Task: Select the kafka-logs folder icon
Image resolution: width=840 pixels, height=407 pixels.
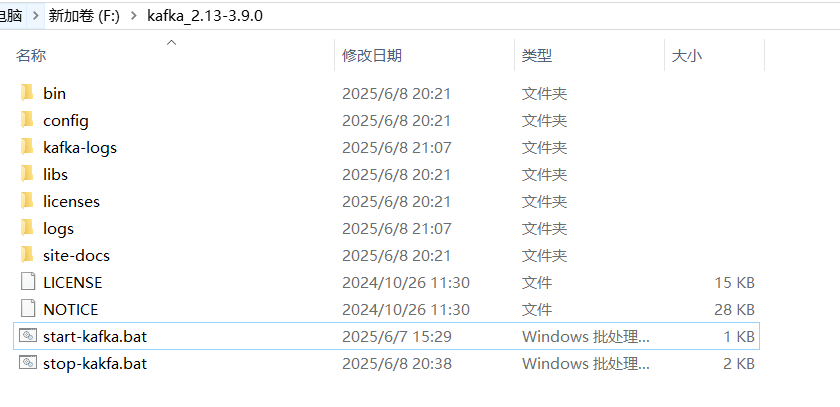Action: point(26,147)
